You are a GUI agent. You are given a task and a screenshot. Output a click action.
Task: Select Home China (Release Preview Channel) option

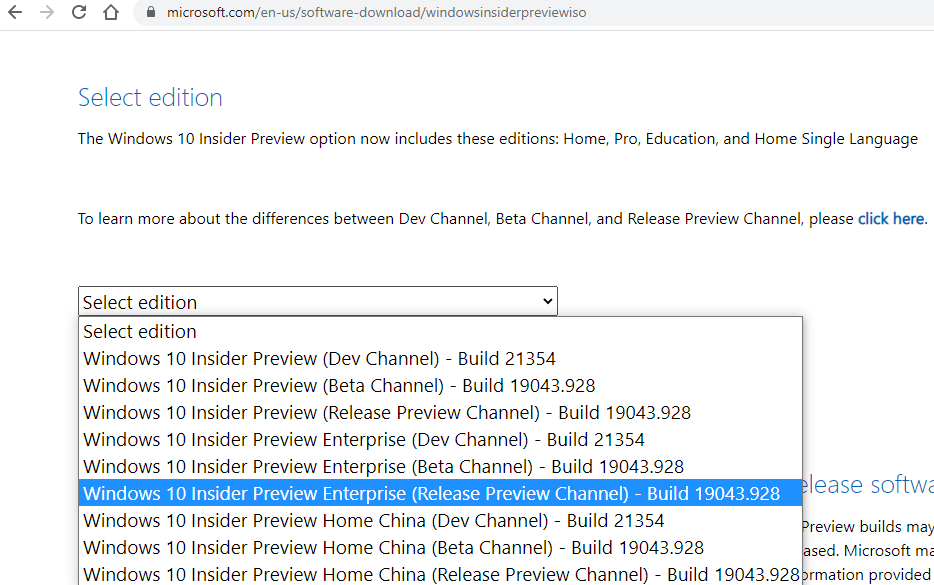click(x=440, y=574)
